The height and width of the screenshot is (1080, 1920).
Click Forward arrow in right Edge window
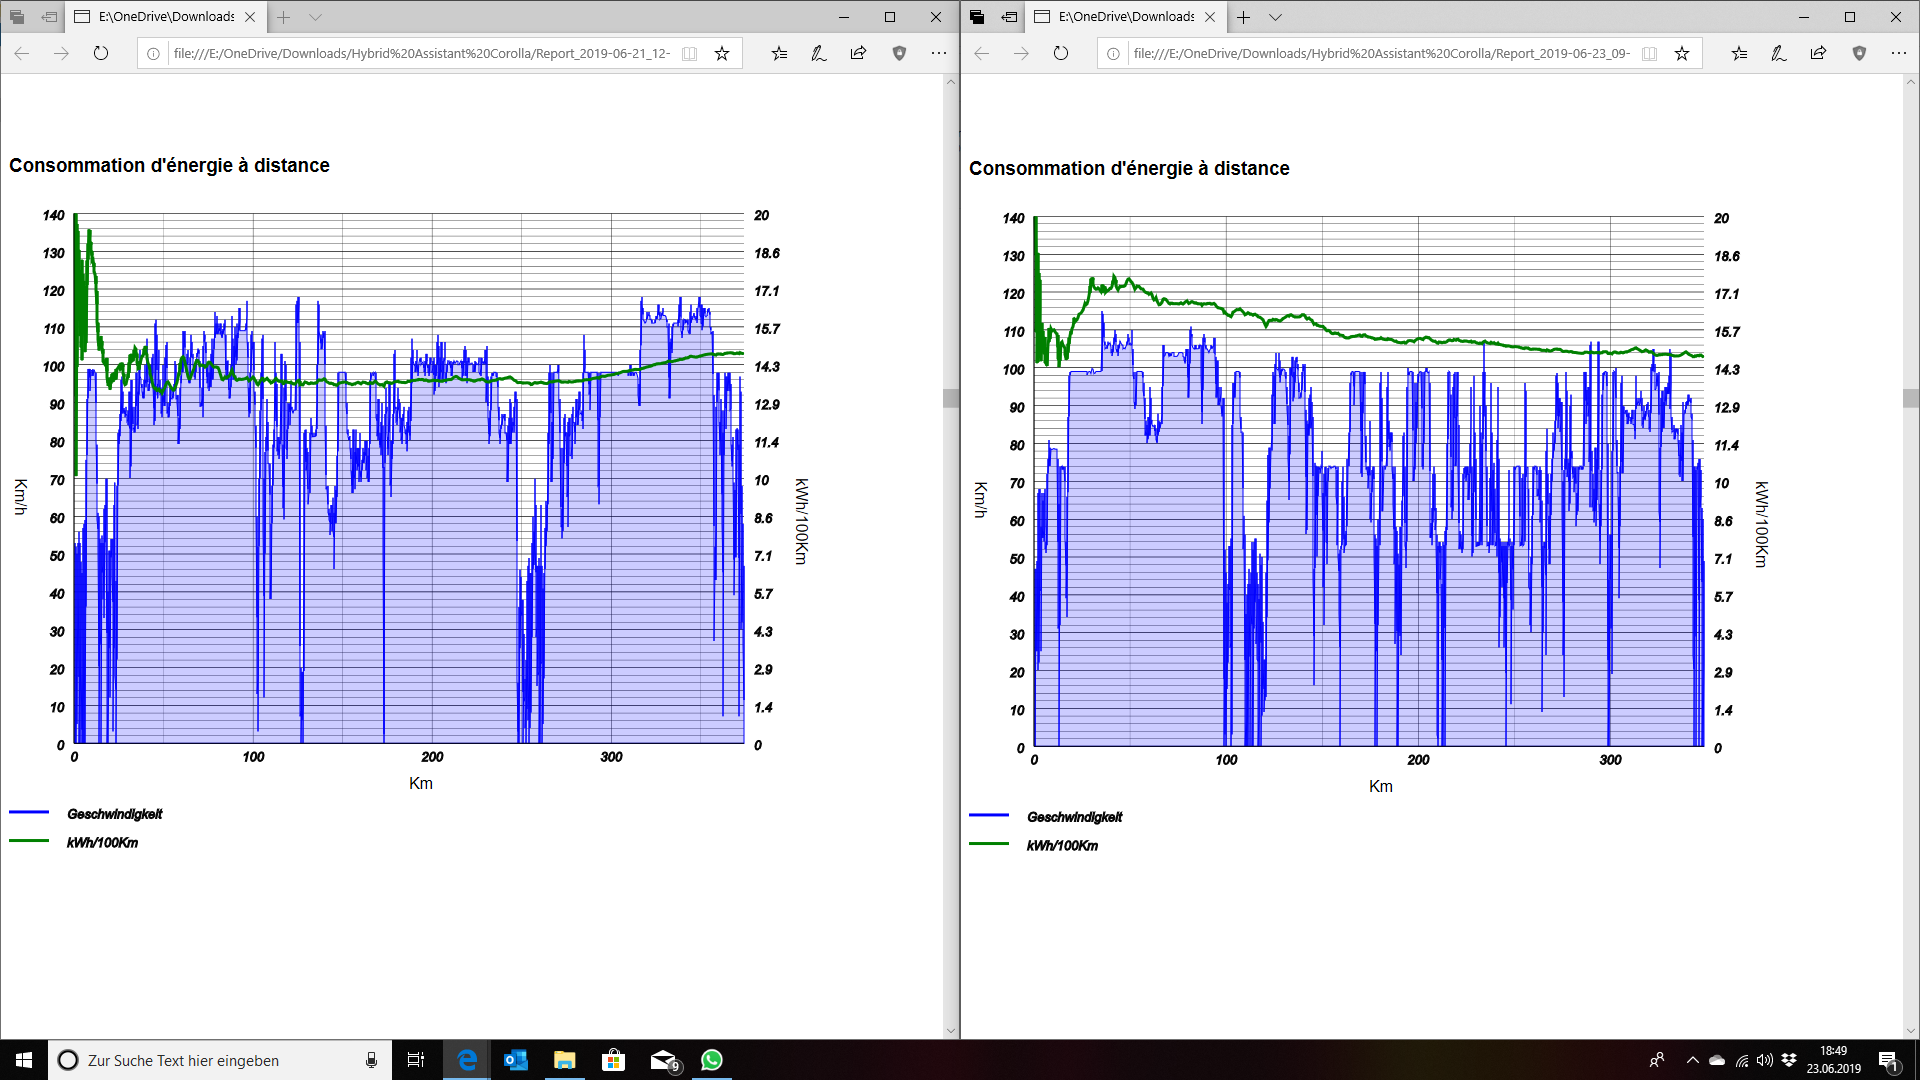[x=1021, y=53]
